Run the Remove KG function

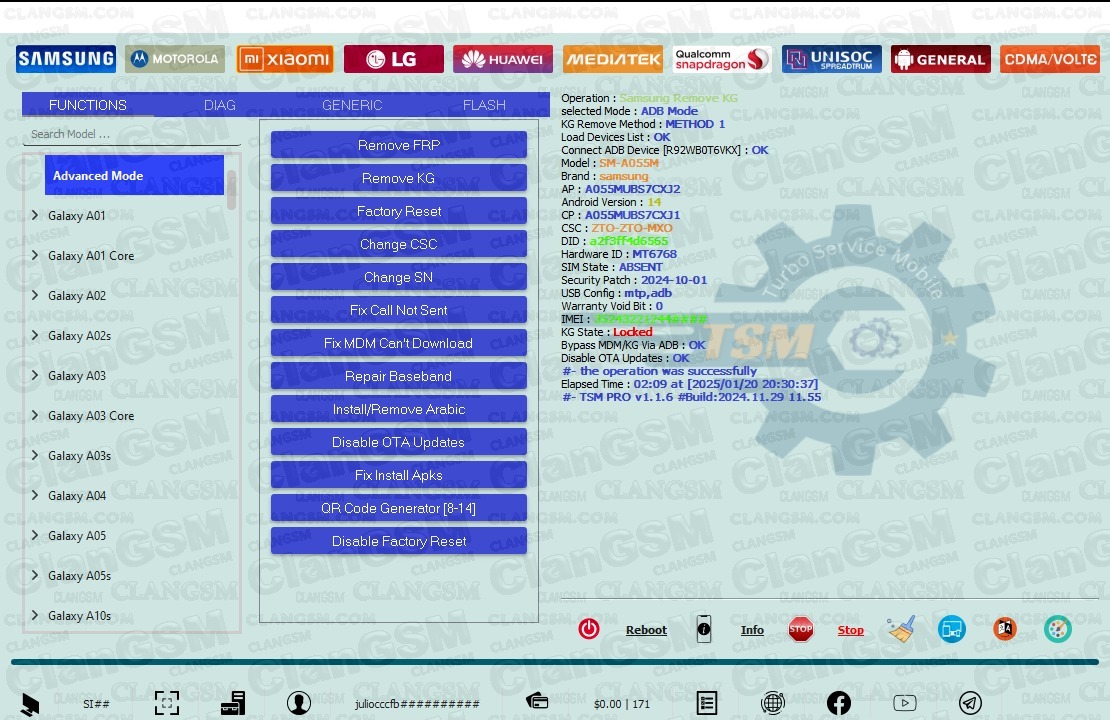(399, 178)
